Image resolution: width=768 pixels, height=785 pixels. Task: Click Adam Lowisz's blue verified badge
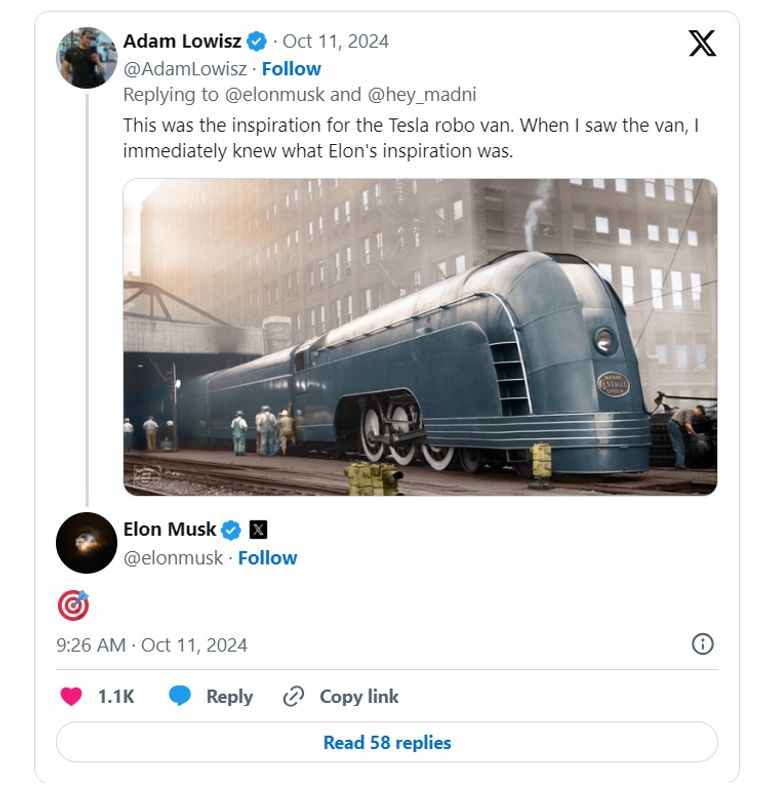257,42
